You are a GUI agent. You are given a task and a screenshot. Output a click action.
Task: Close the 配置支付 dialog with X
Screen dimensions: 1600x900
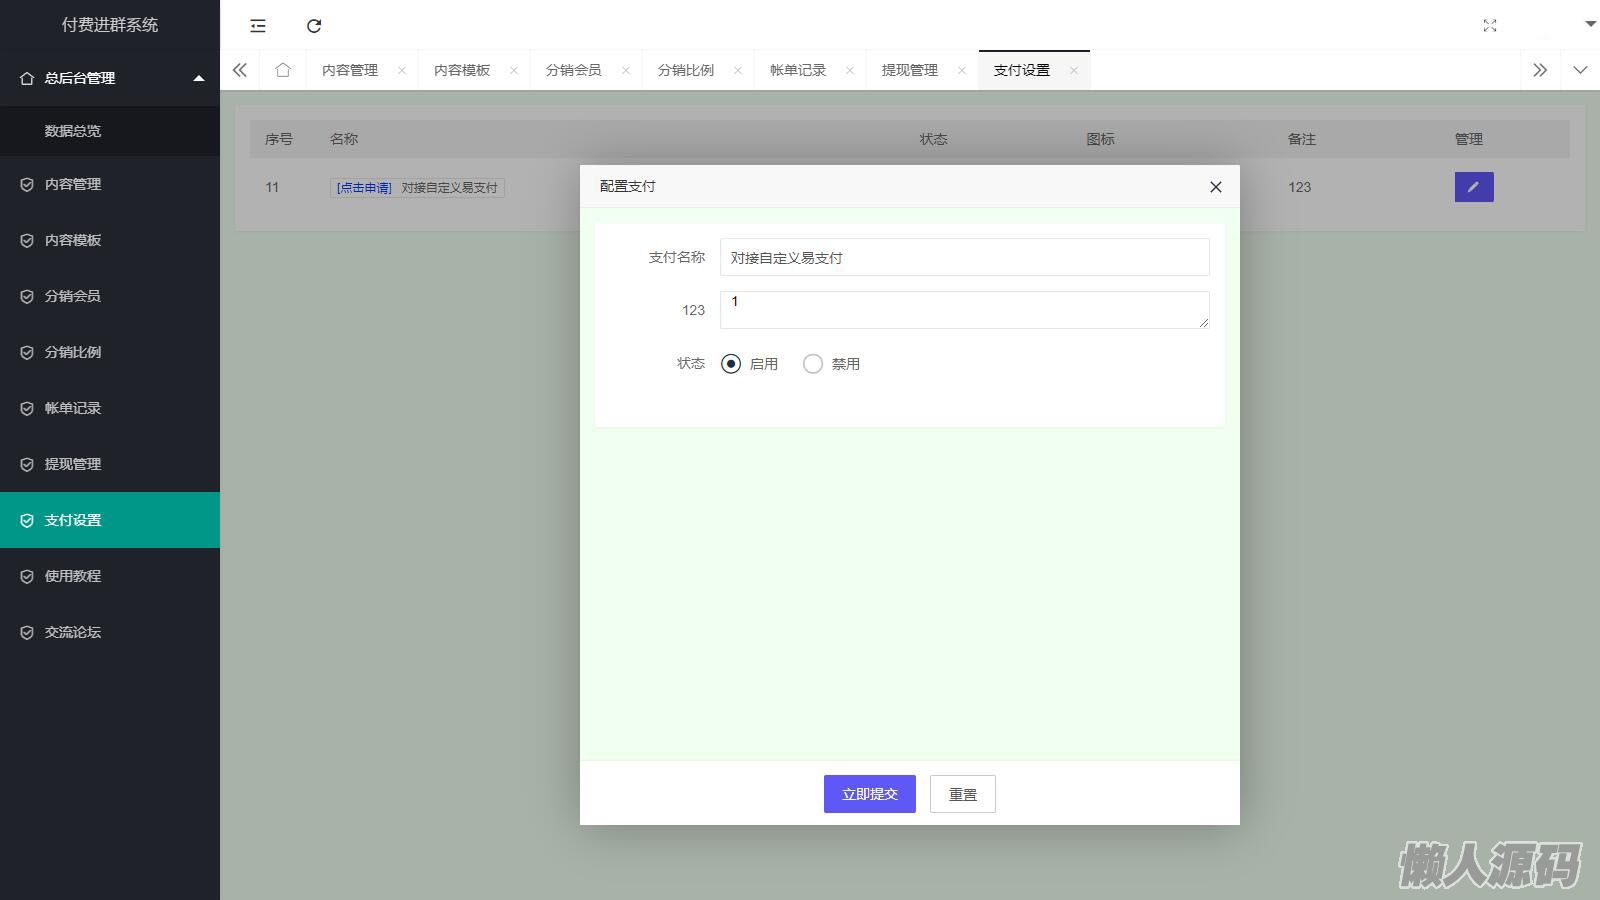click(1215, 187)
